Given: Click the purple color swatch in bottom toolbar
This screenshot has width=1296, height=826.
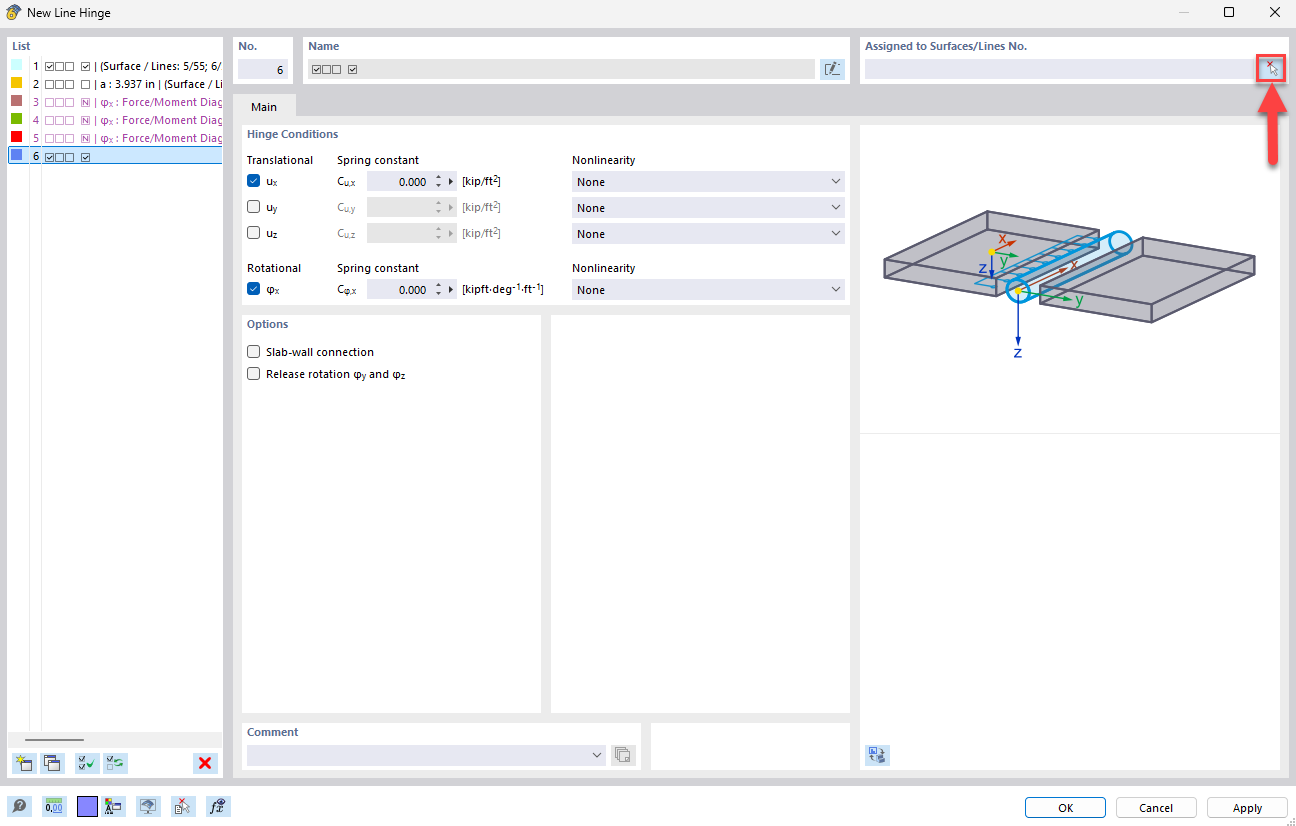Looking at the screenshot, I should (x=86, y=806).
